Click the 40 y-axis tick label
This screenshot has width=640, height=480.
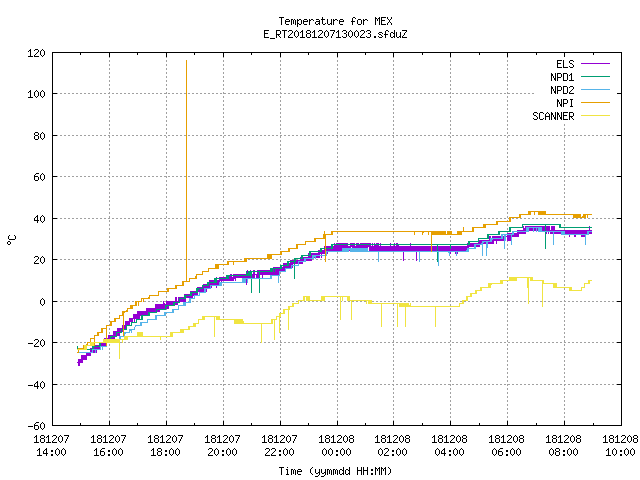click(x=39, y=219)
